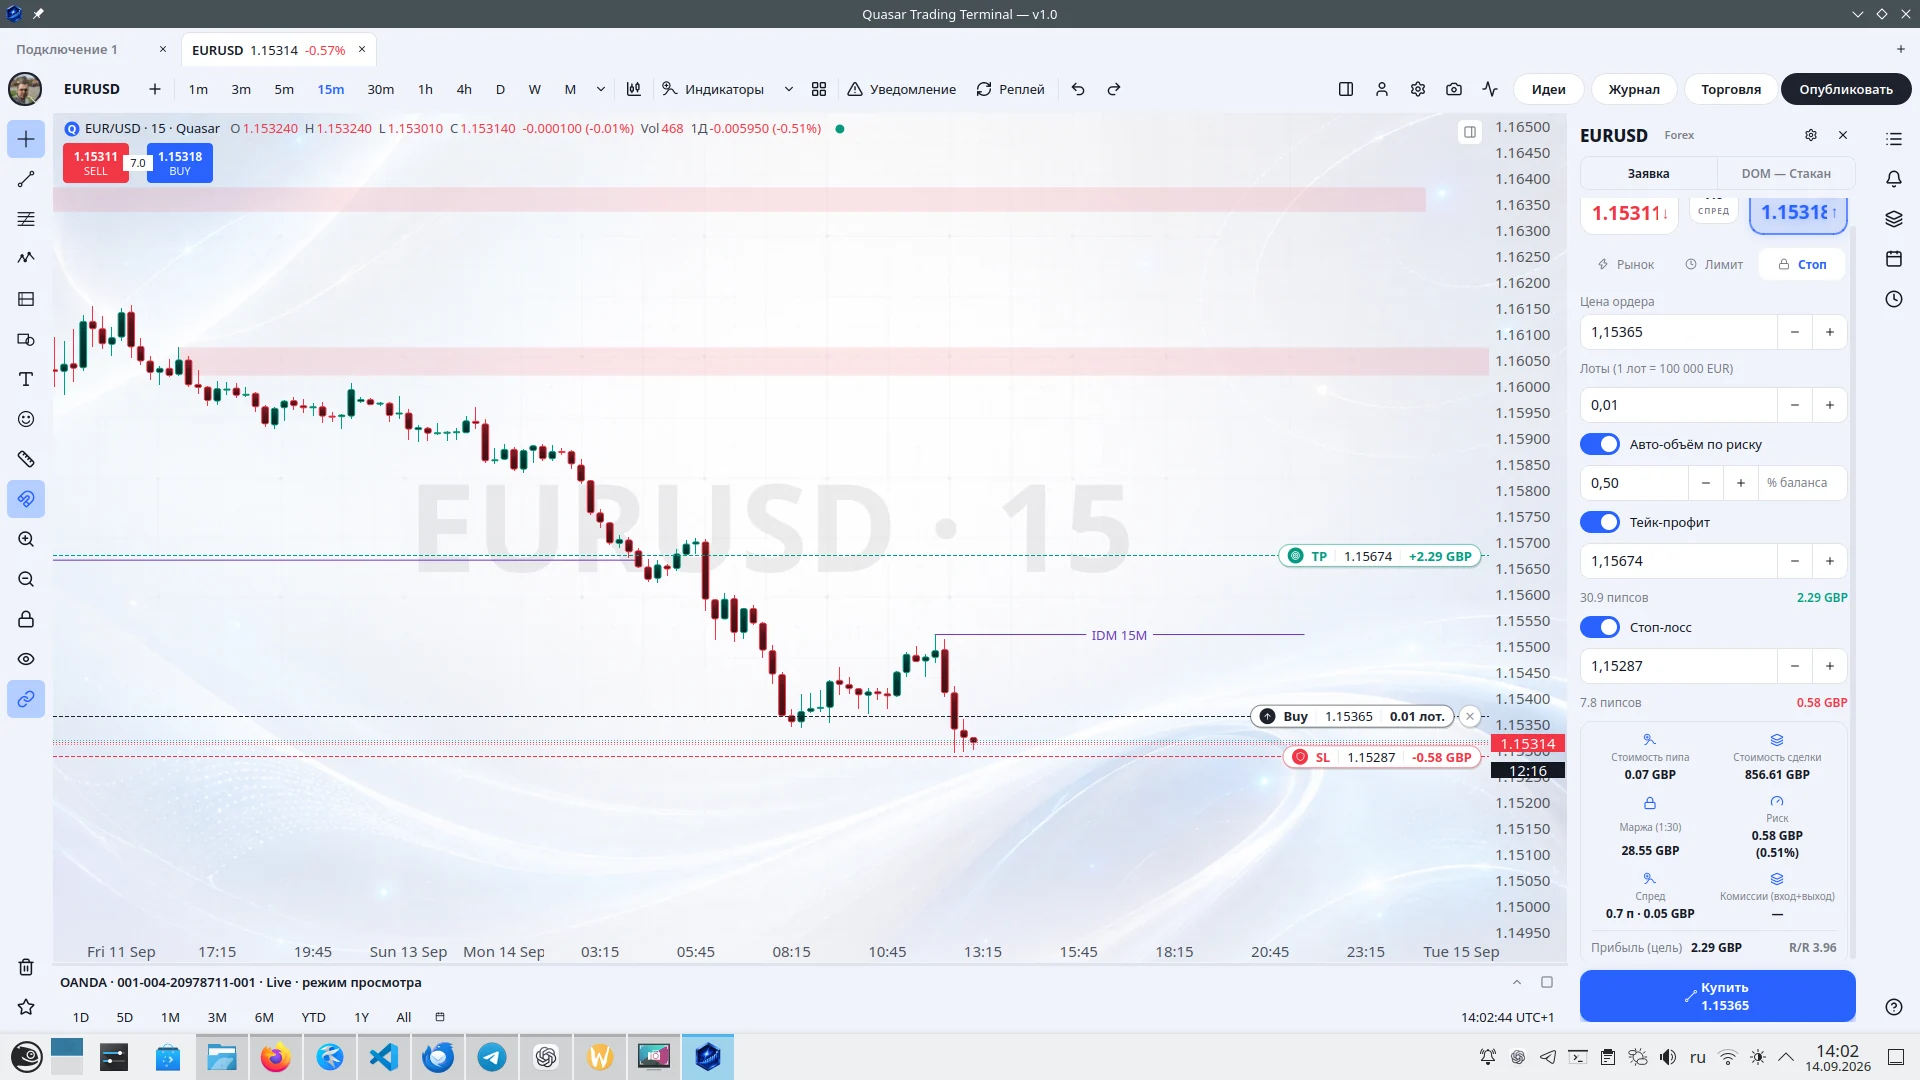
Task: Increase lots with plus stepper
Action: (x=1830, y=405)
